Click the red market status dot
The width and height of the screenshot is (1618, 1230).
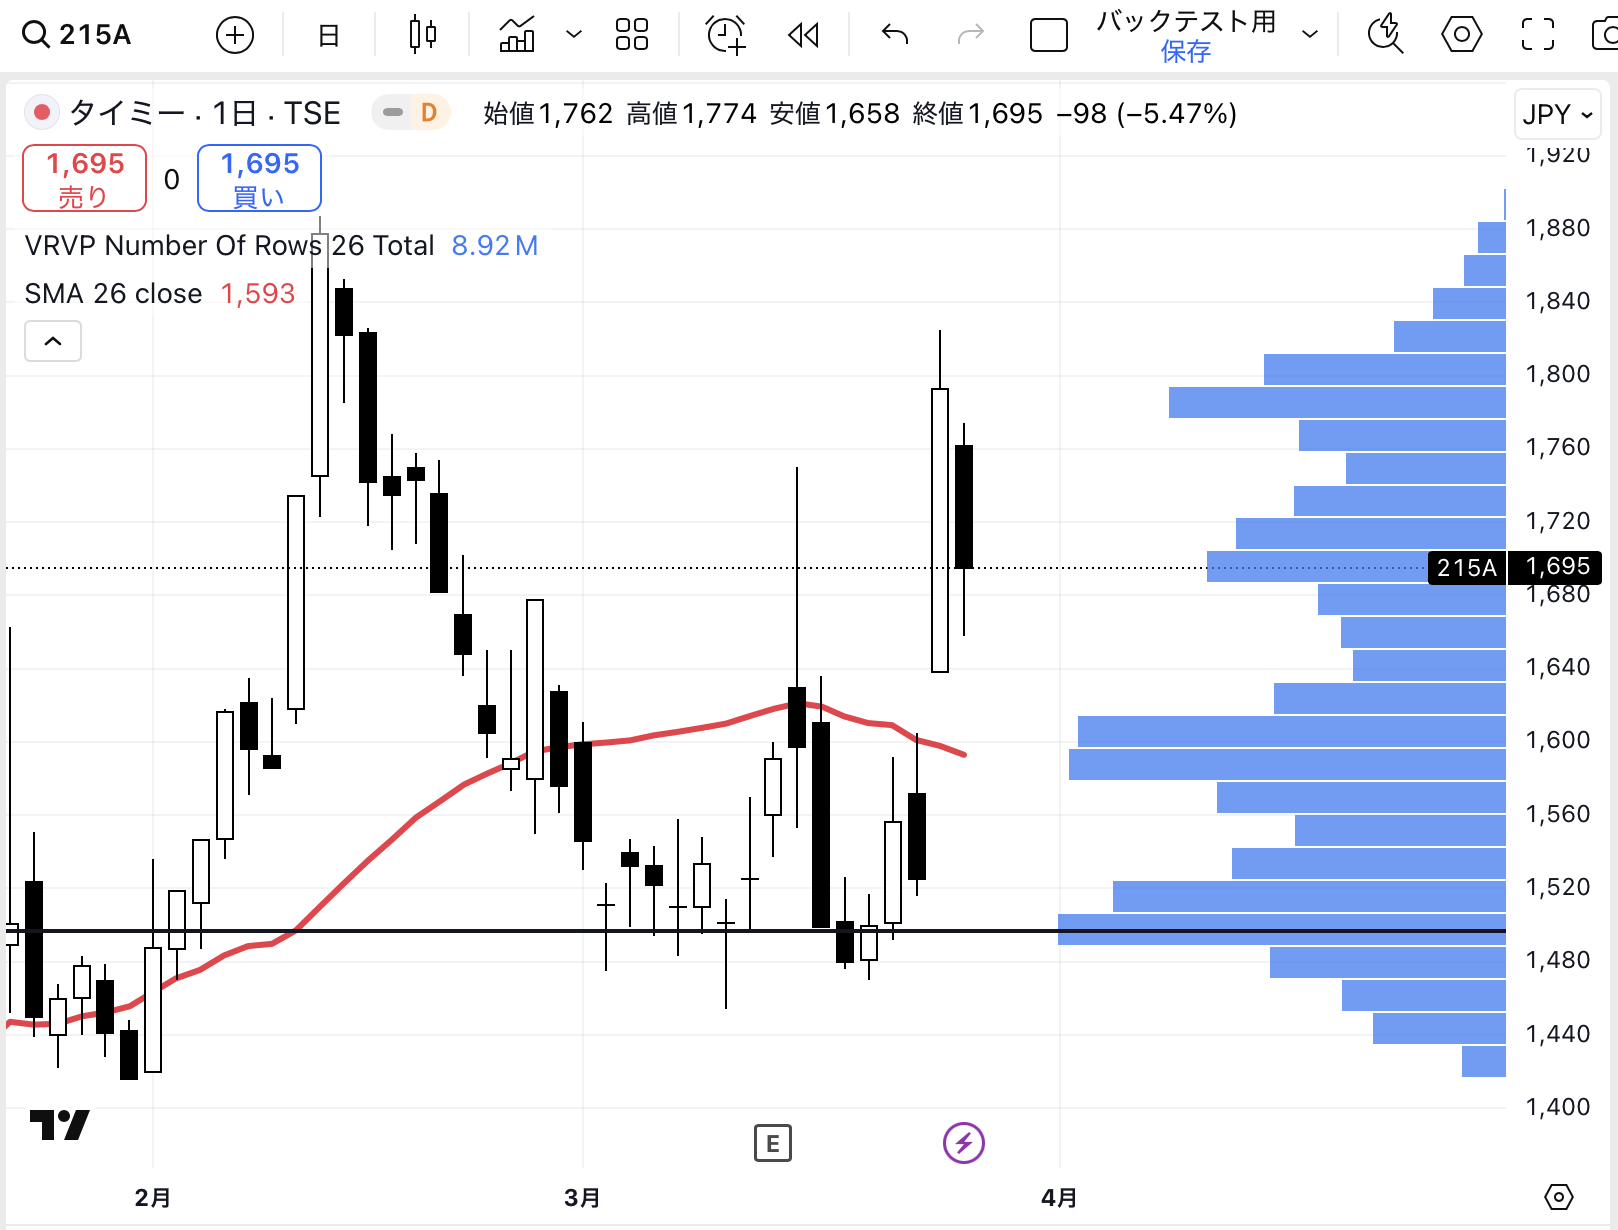42,113
